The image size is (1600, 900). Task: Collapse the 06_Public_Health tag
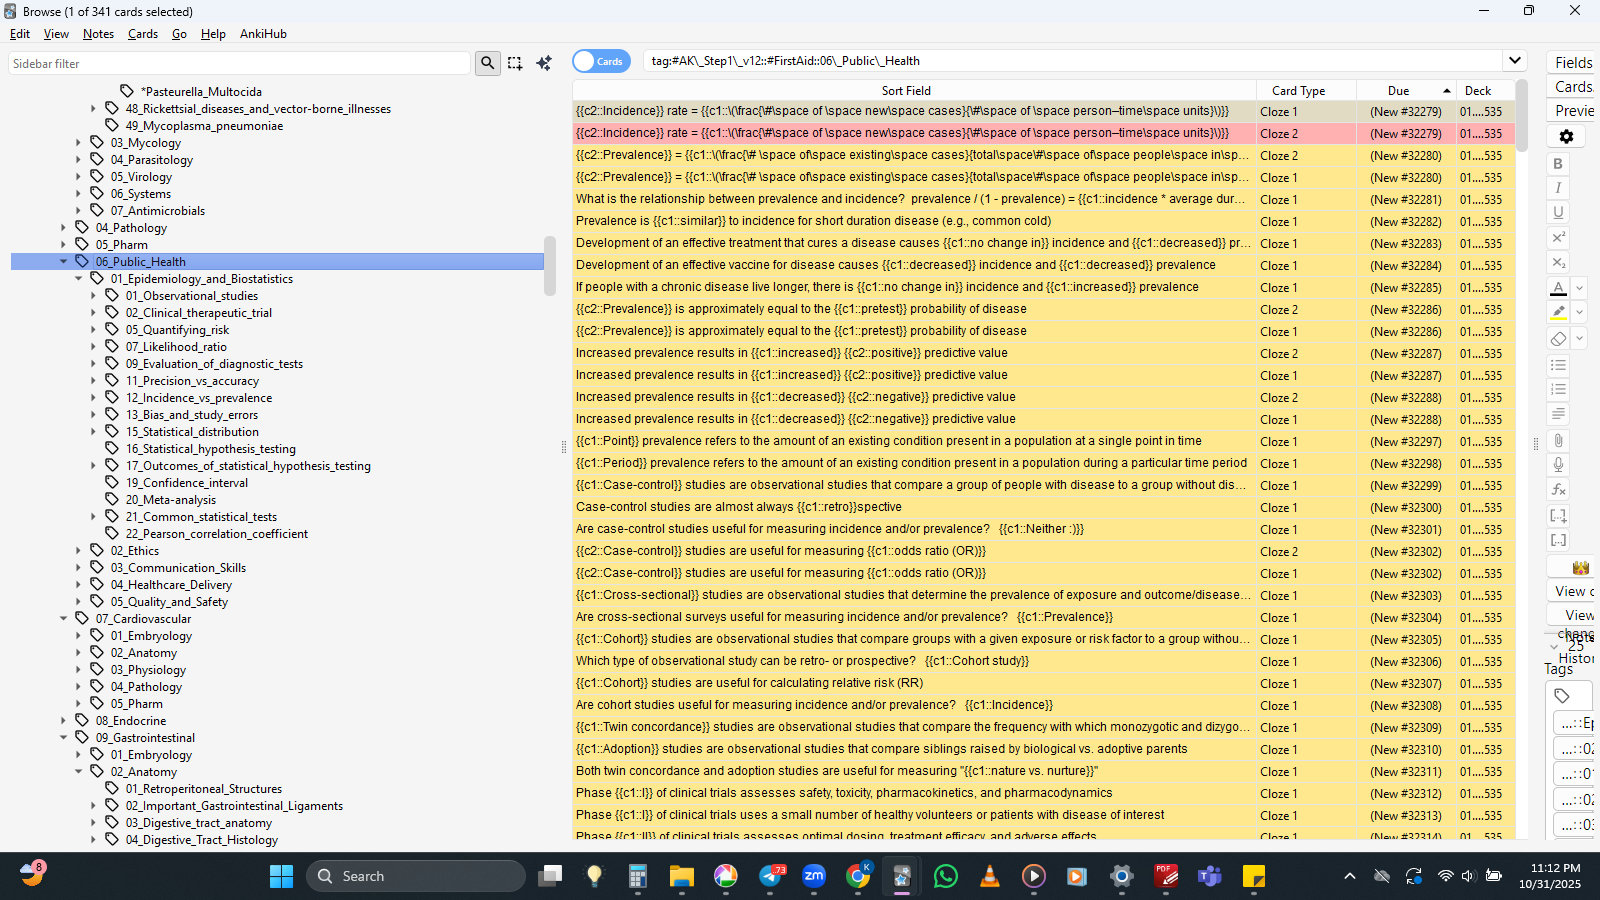[64, 262]
